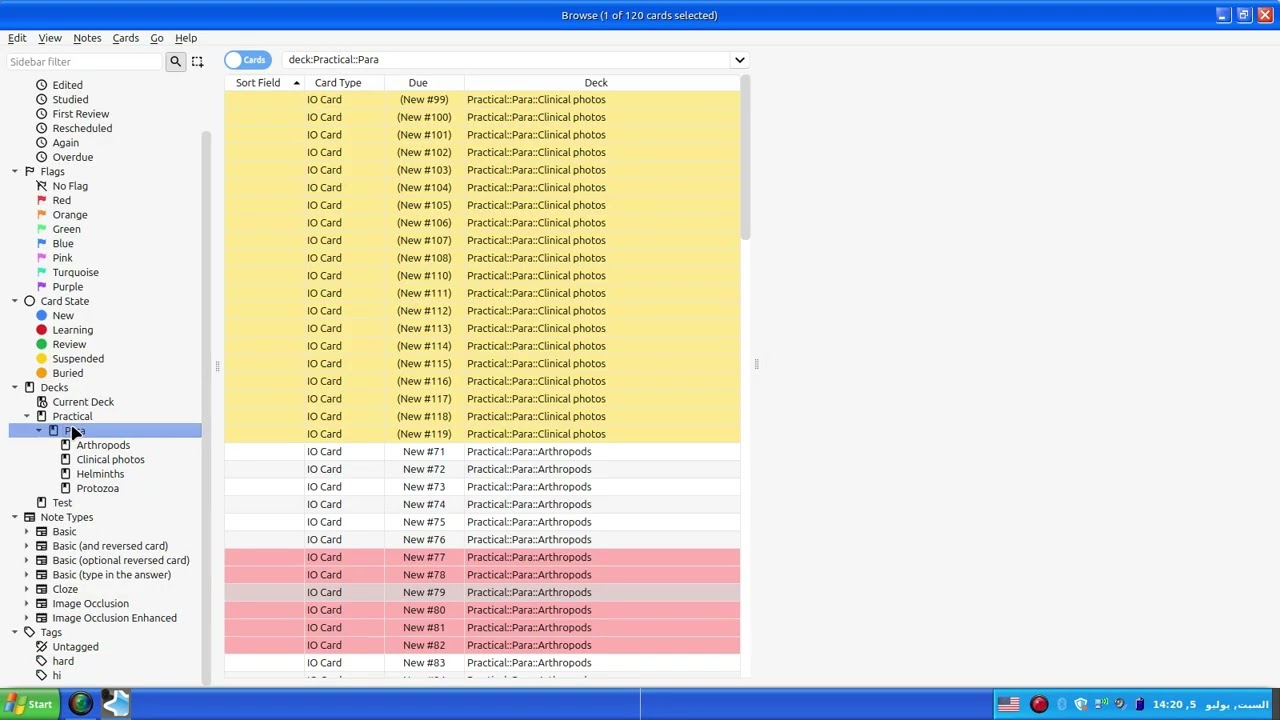This screenshot has height=720, width=1280.
Task: Expand the Cloze note type arrow
Action: tap(27, 590)
